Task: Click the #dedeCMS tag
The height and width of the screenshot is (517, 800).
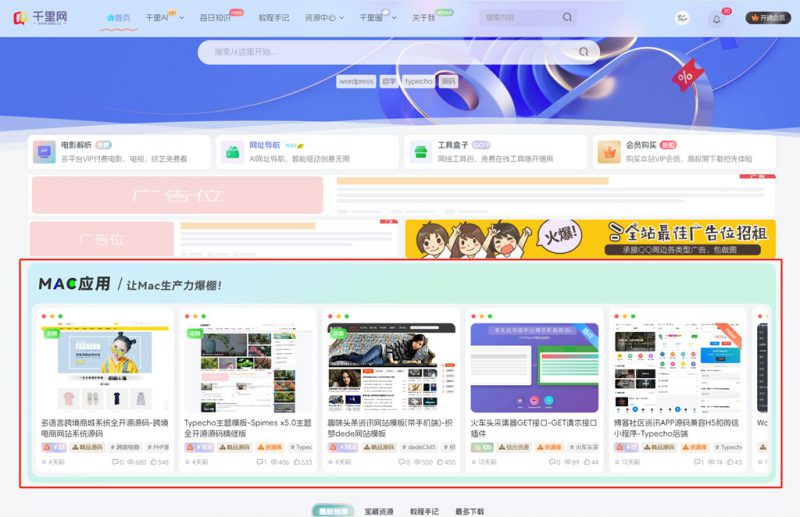Action: (418, 447)
